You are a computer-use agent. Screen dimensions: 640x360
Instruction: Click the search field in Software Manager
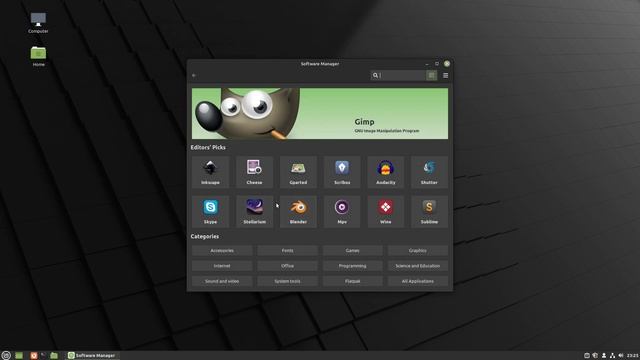(x=398, y=76)
